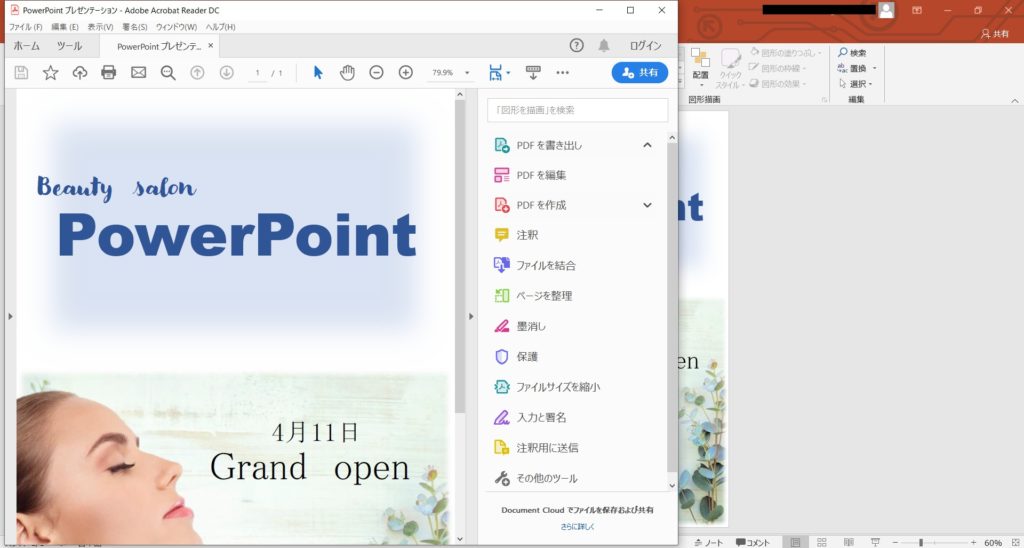Open the fit page options dropdown arrow

[x=508, y=73]
